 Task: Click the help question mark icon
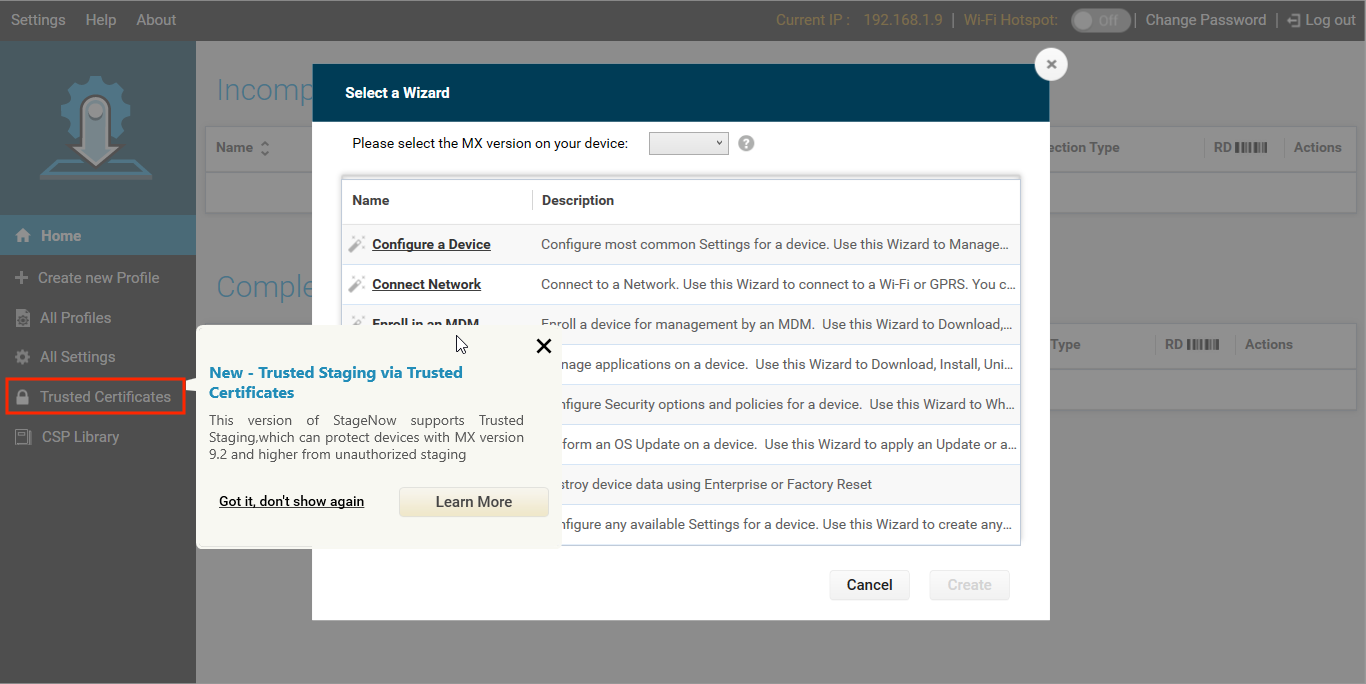click(x=746, y=143)
